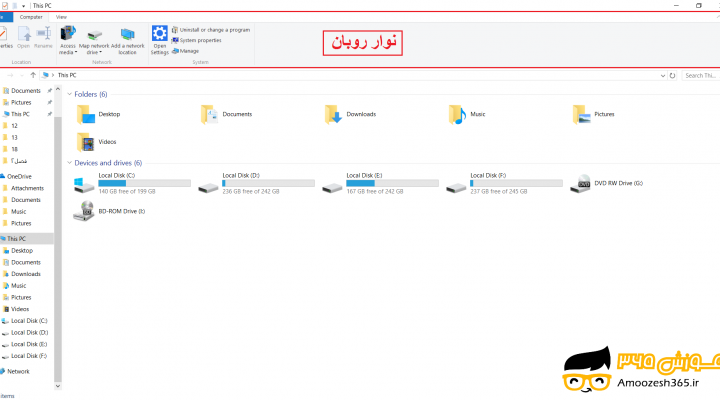This screenshot has height=400, width=720.
Task: Select This PC node in navigation tree
Action: click(17, 239)
